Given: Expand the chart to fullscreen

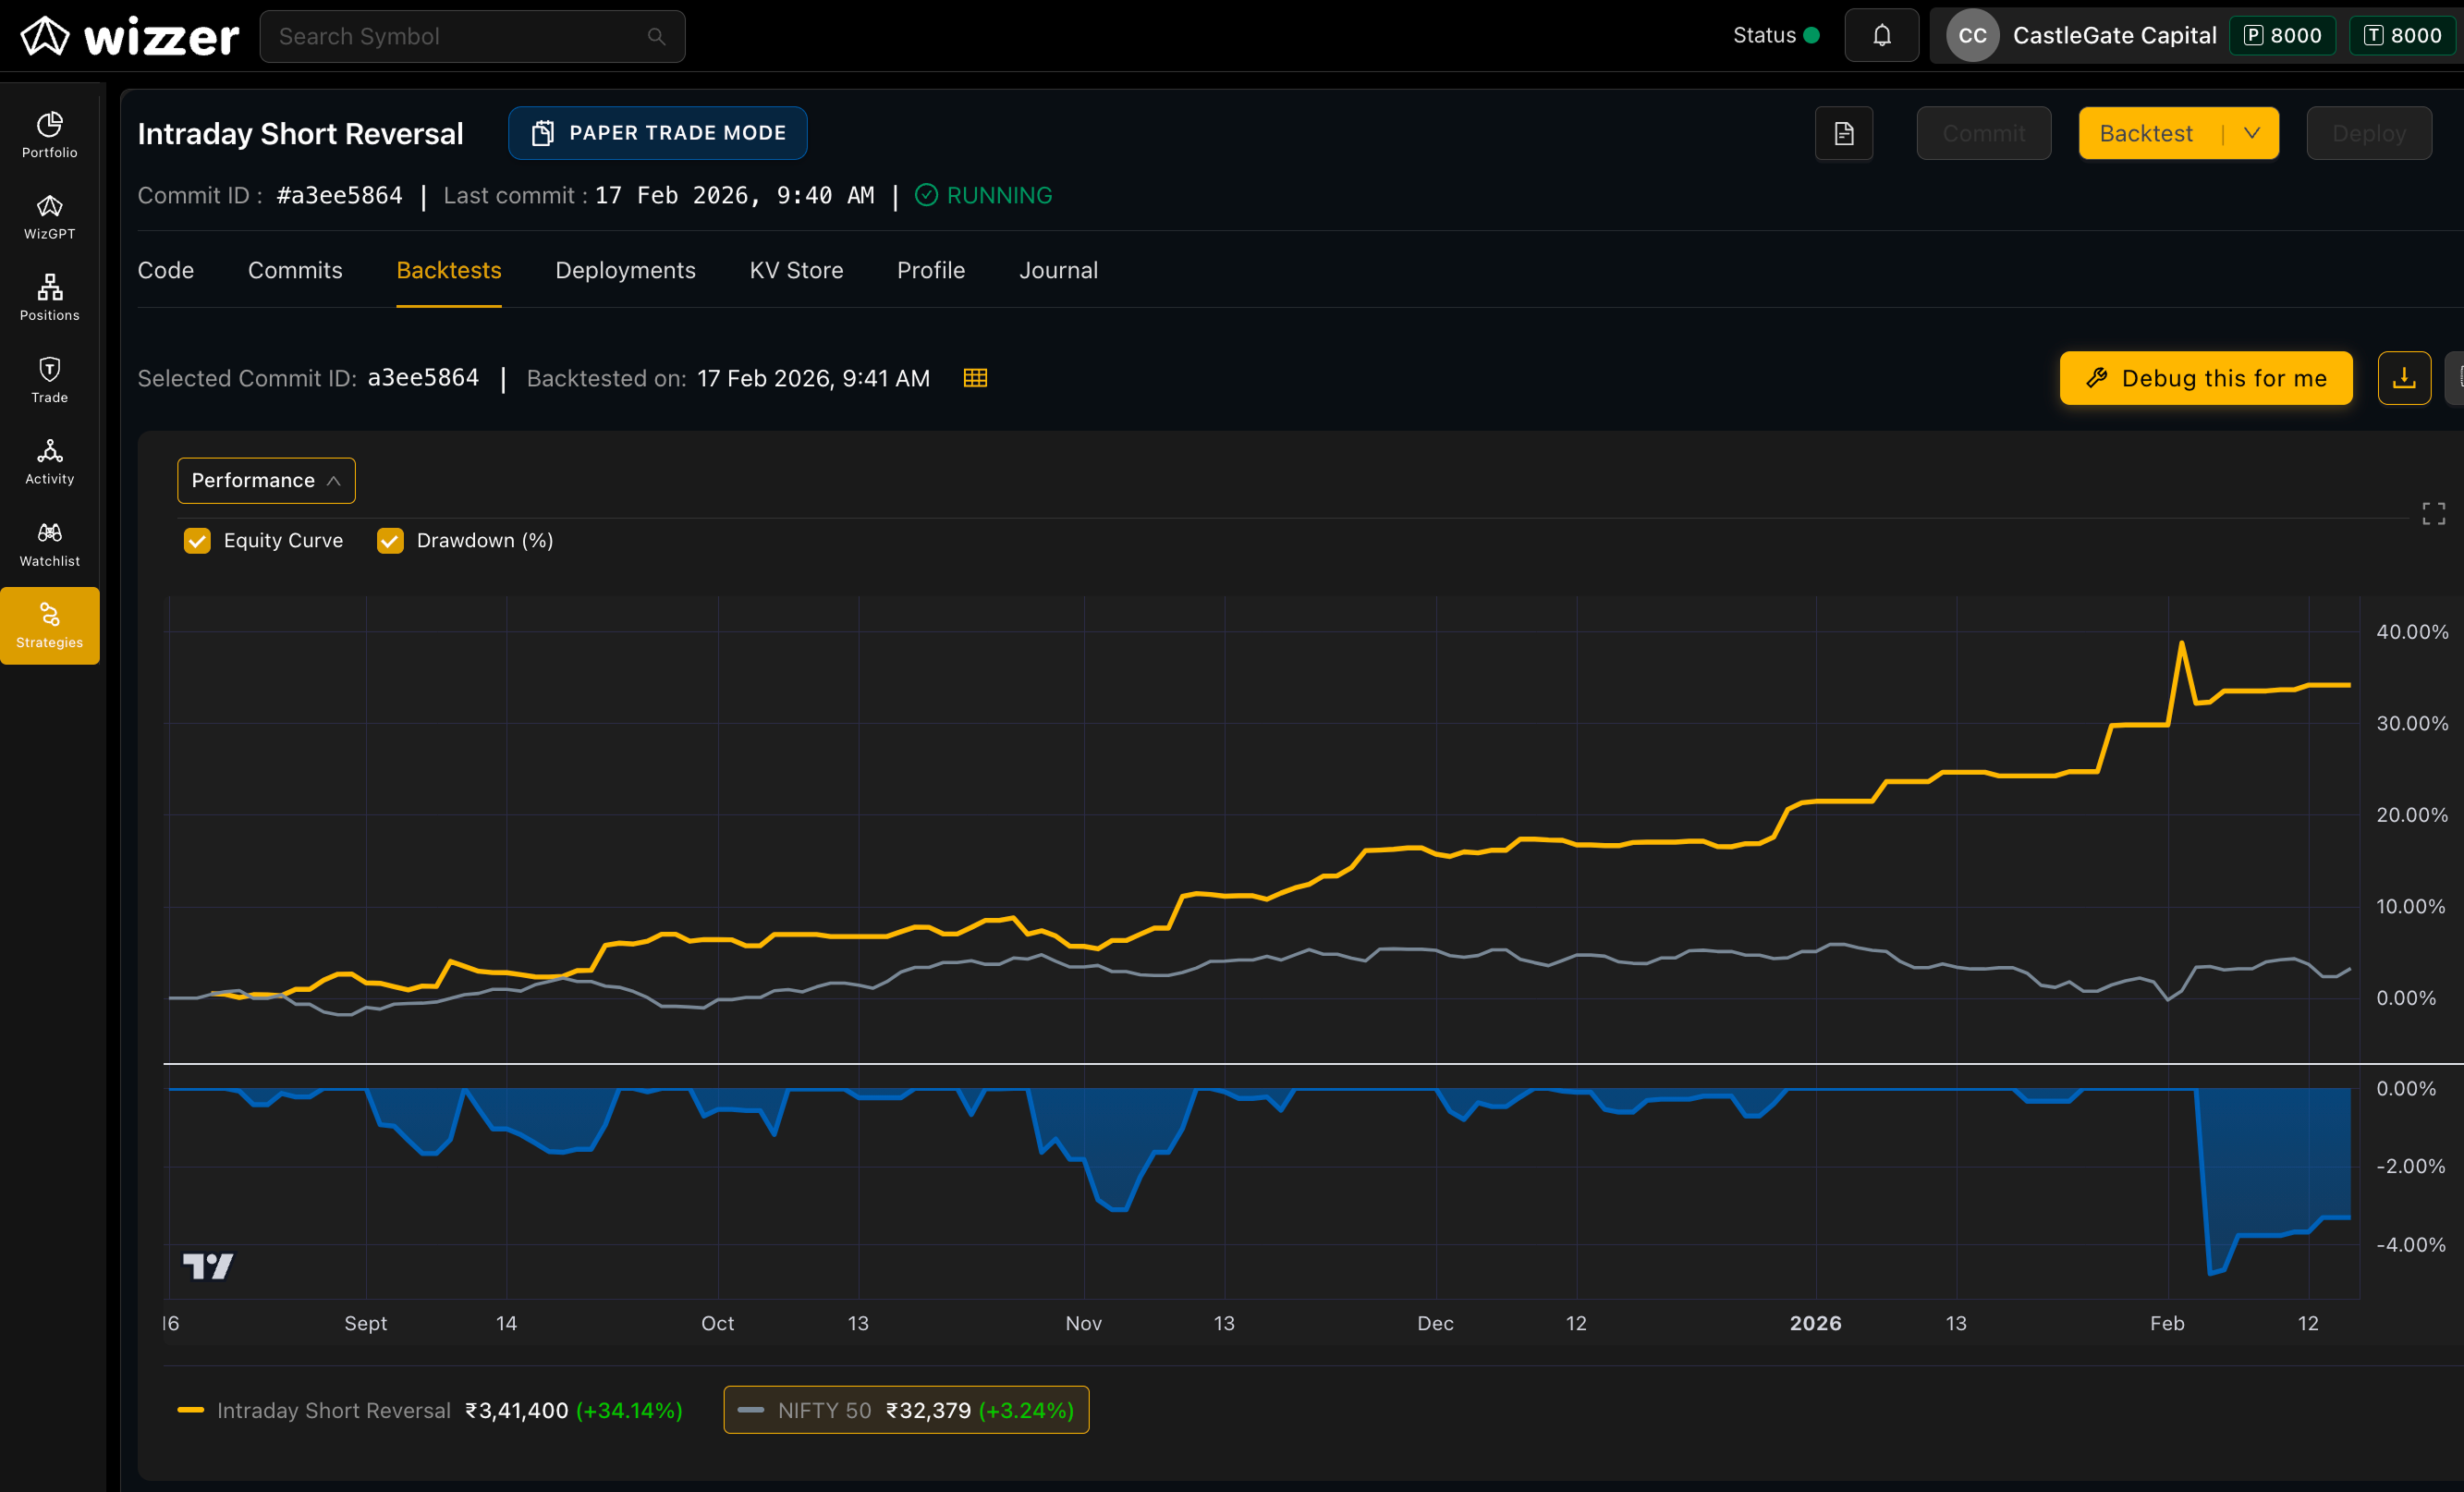Looking at the screenshot, I should (2433, 513).
